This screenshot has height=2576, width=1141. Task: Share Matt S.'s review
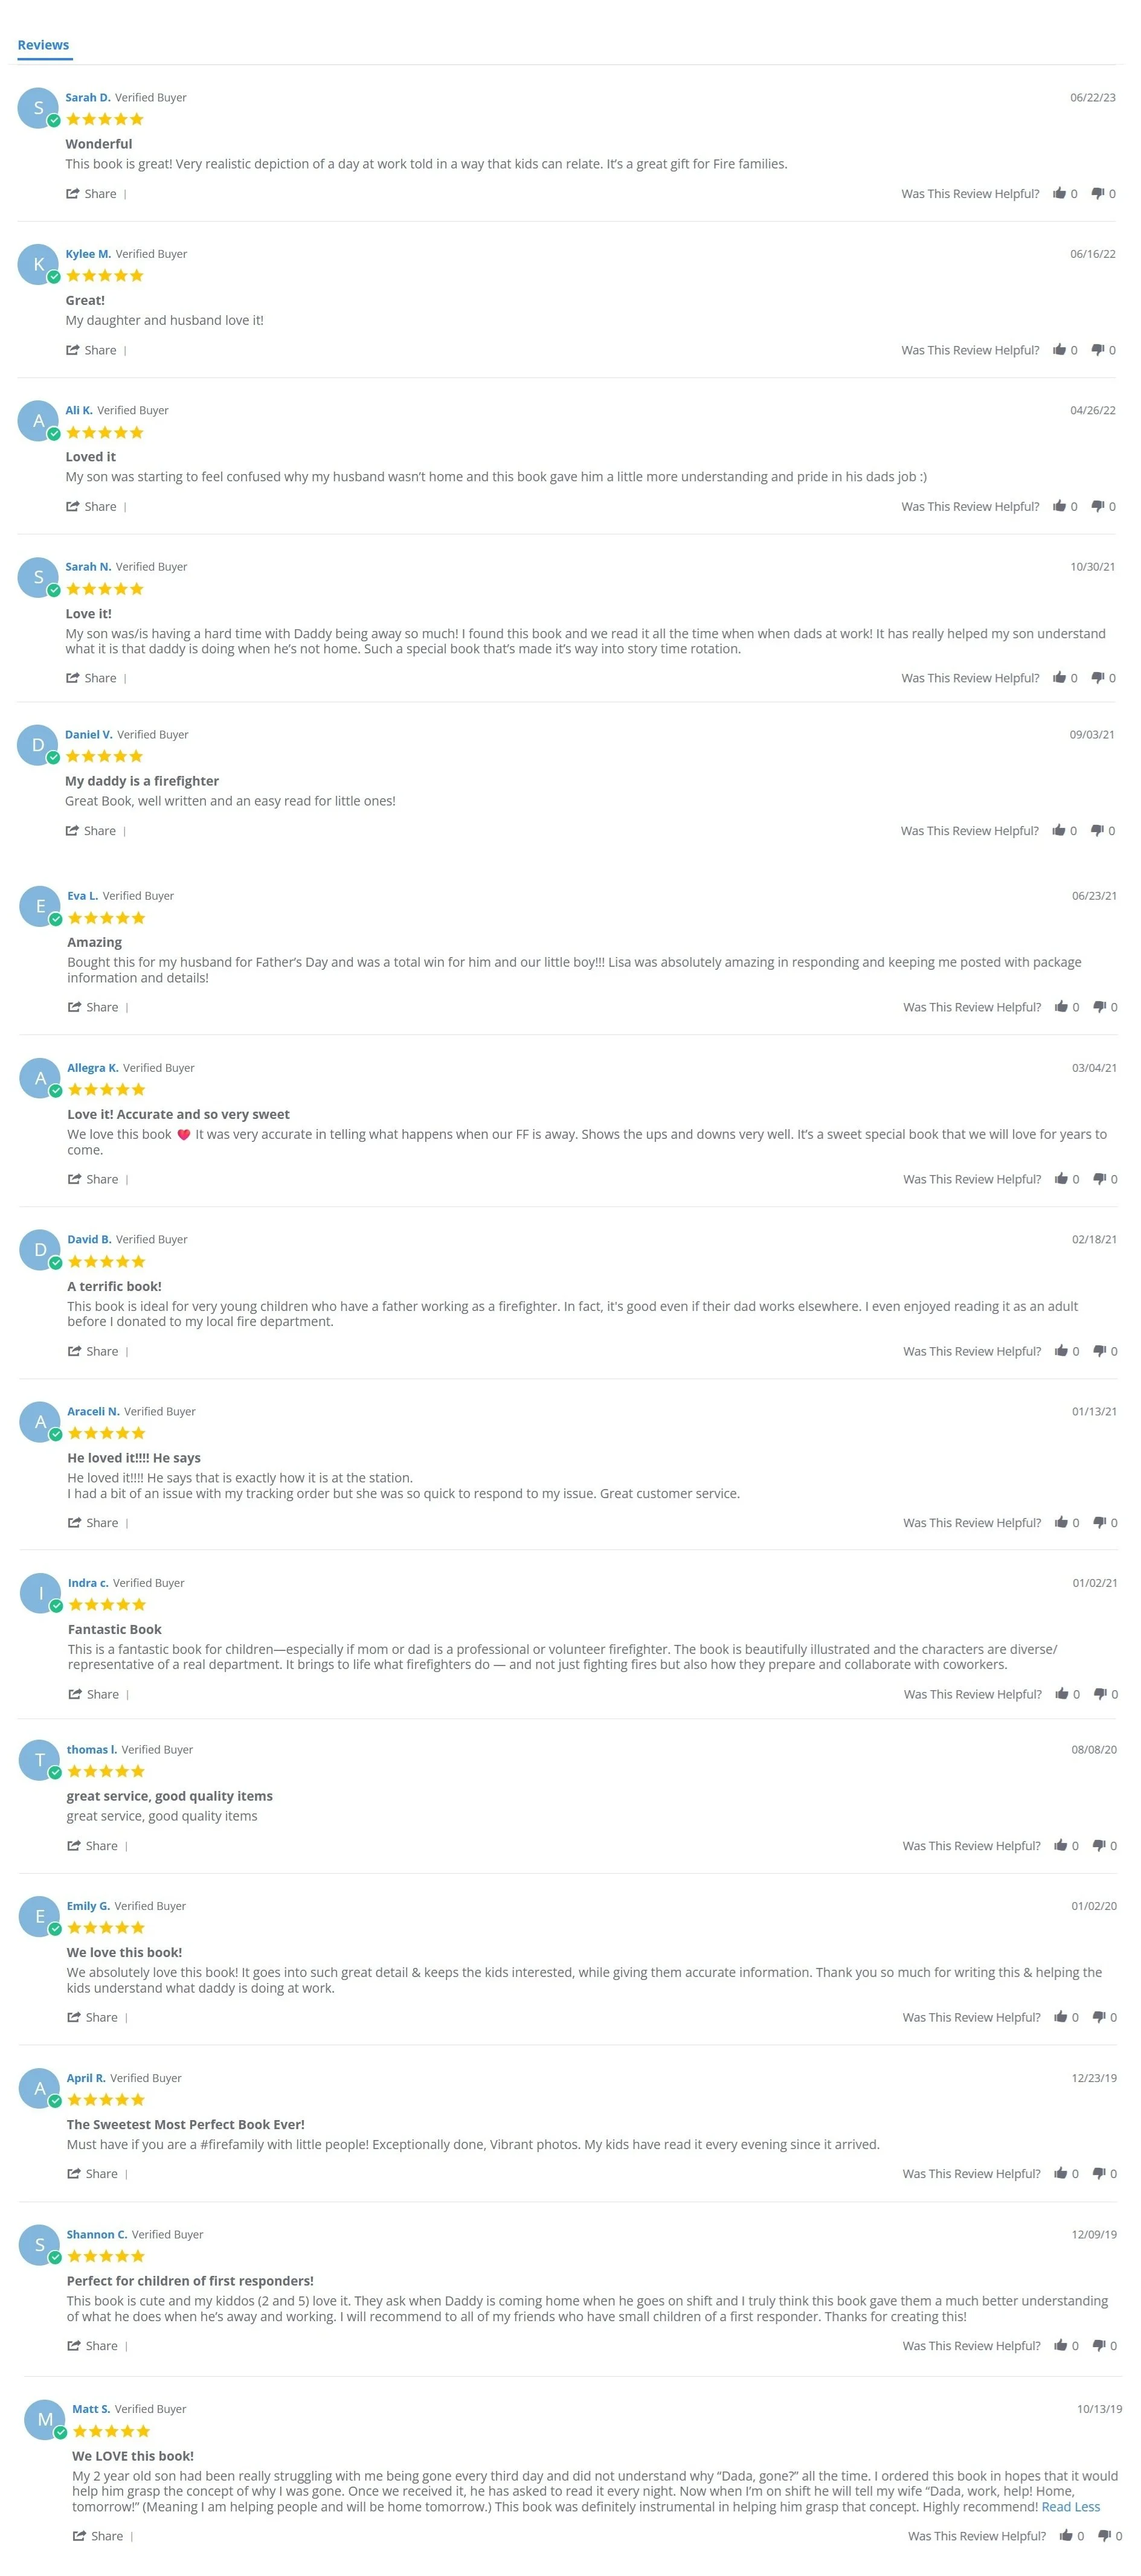coord(98,2535)
